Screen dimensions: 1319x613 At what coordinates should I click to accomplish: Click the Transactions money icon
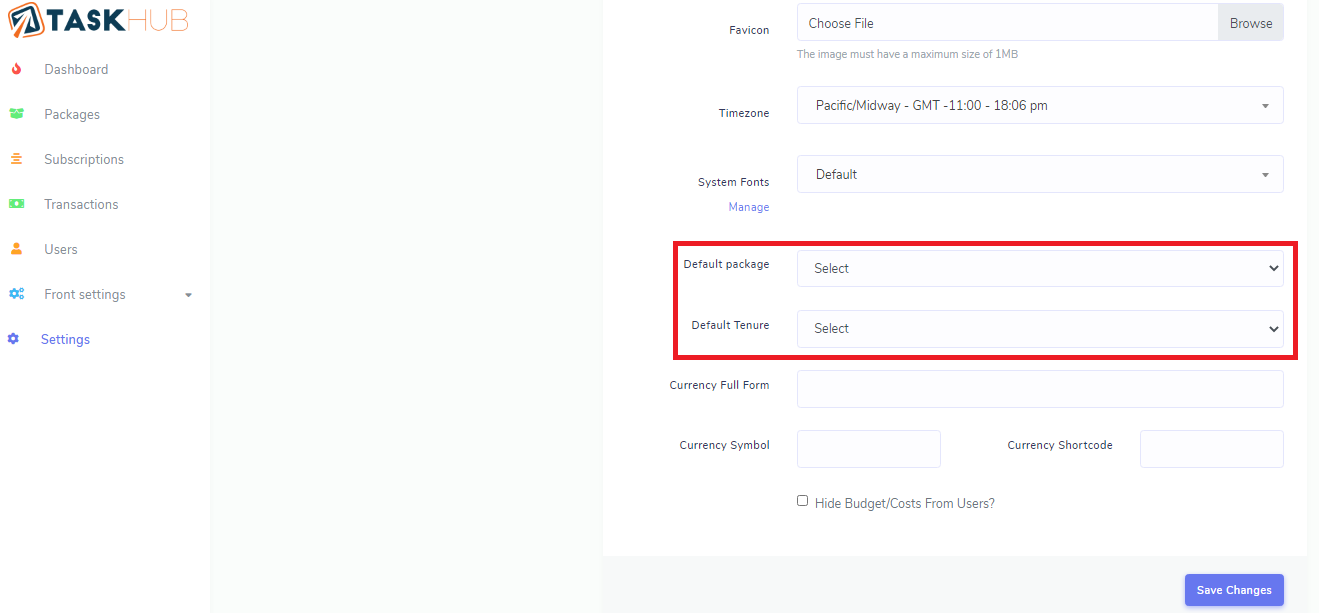click(x=16, y=204)
